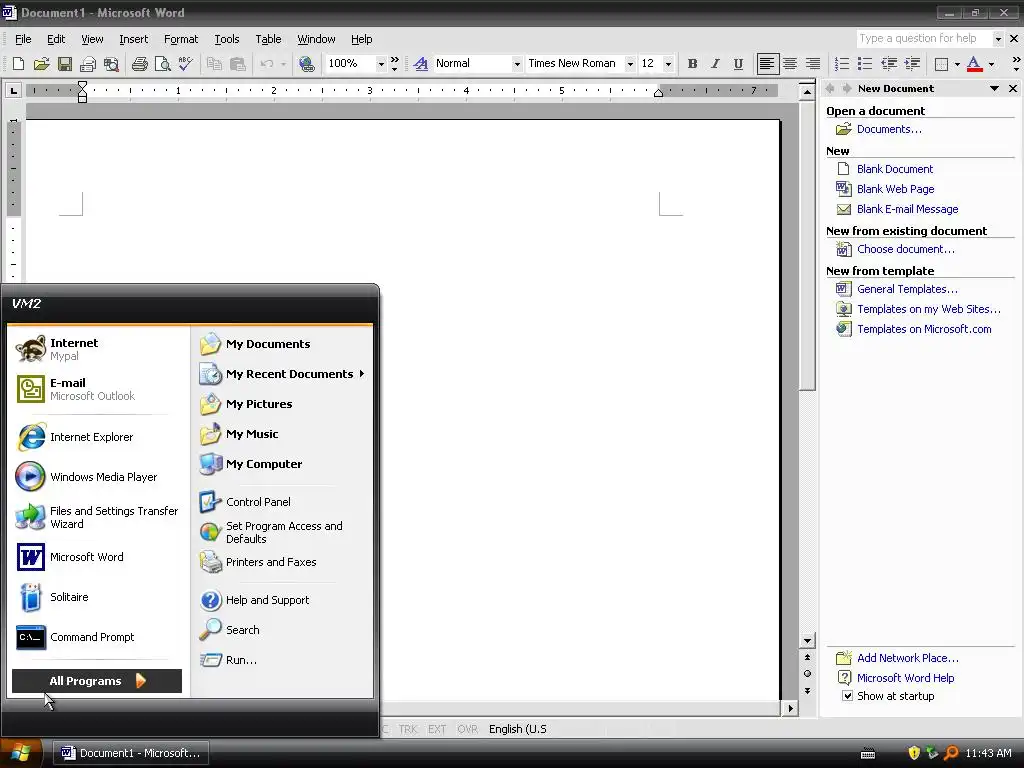Click Select Browse Object circle button
Image resolution: width=1024 pixels, height=768 pixels.
pos(807,673)
